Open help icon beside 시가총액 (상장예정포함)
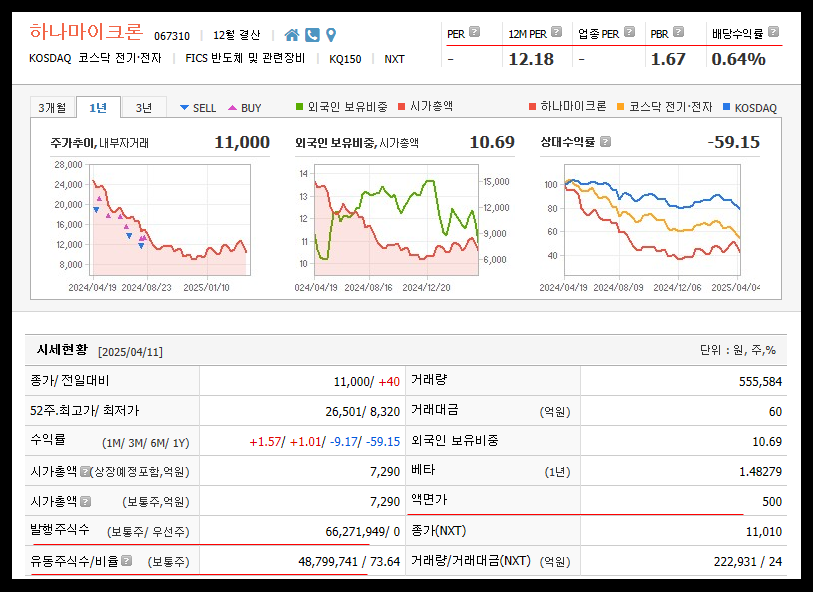Screen dimensions: 813x592 [x=85, y=471]
